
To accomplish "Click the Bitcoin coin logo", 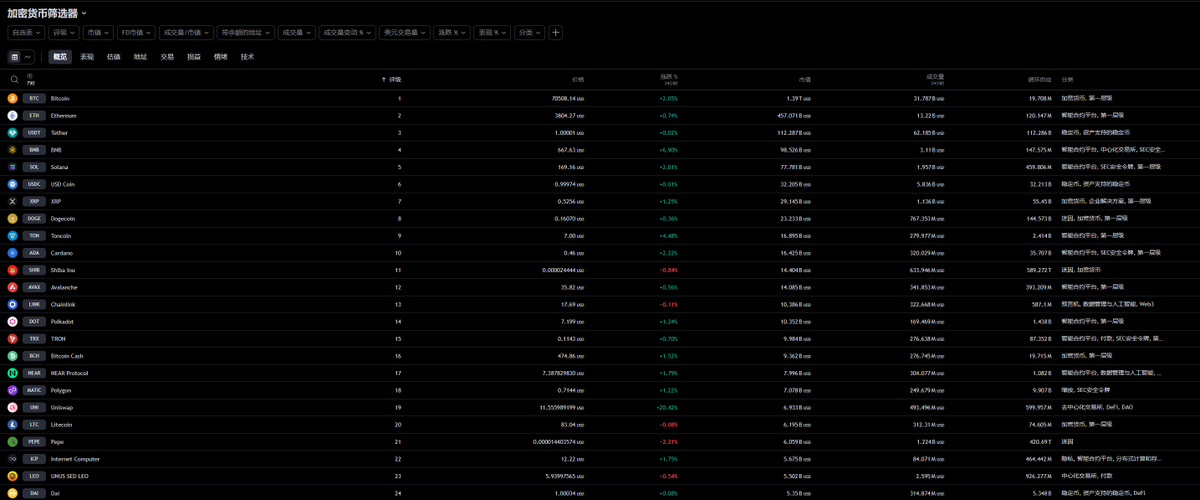I will pyautogui.click(x=13, y=99).
